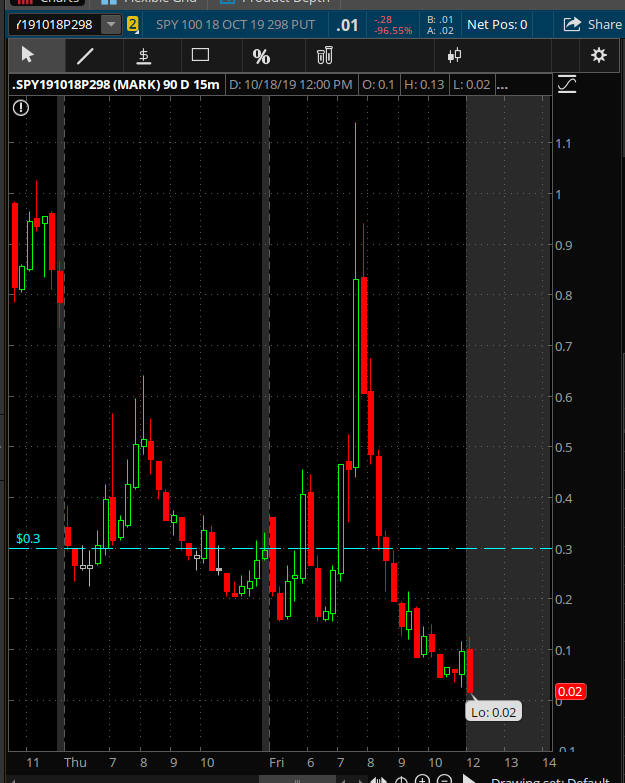Toggle the chart scale curve icon

(567, 84)
